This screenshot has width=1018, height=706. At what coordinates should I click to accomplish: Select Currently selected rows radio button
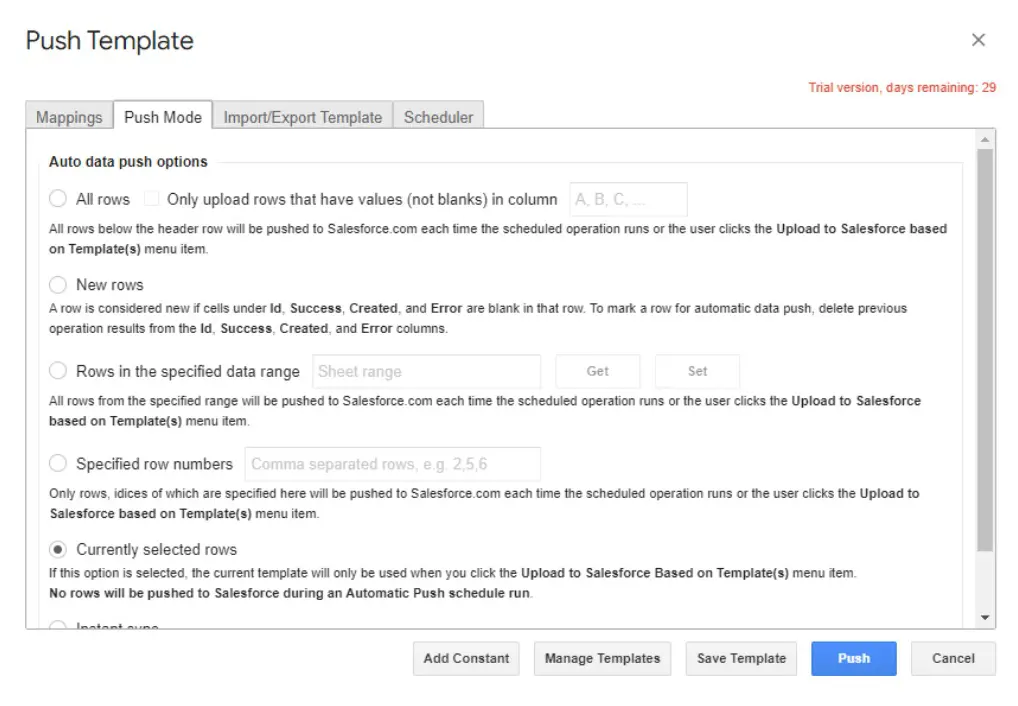59,549
